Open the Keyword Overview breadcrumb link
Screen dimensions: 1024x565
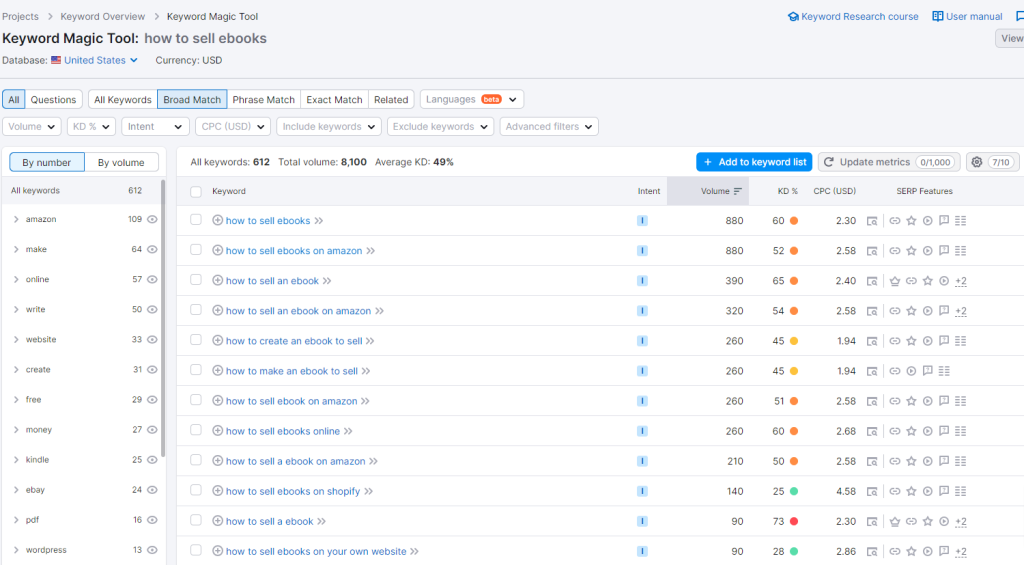click(103, 16)
